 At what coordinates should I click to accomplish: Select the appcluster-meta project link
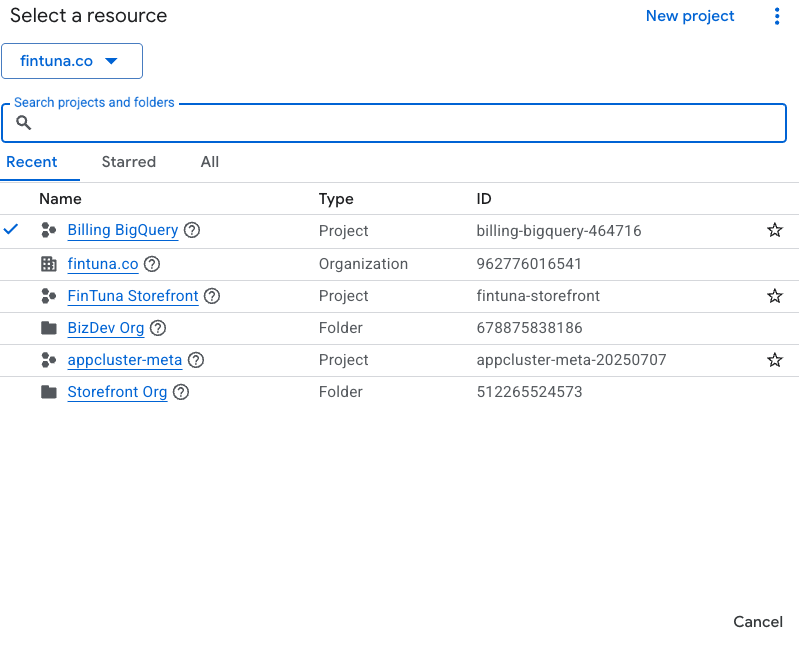coord(125,360)
